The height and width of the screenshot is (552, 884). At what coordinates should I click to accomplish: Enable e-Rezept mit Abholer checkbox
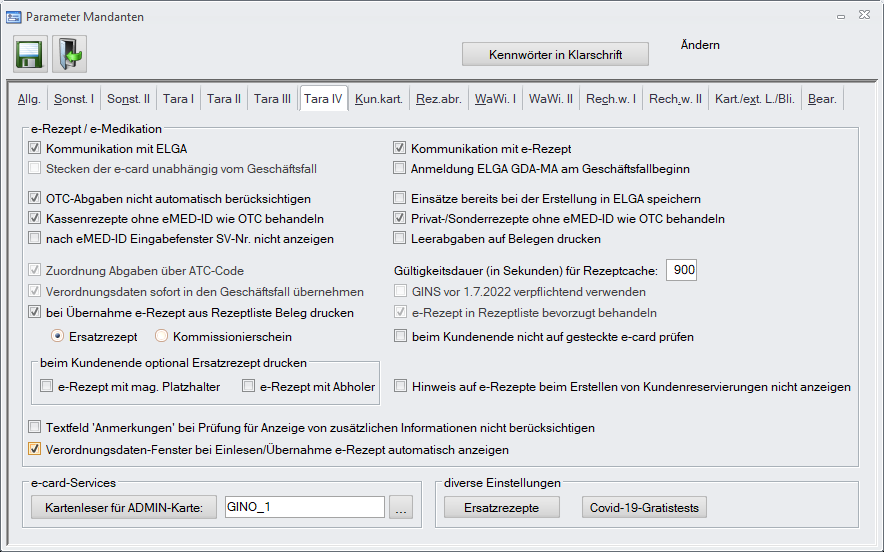[x=250, y=386]
